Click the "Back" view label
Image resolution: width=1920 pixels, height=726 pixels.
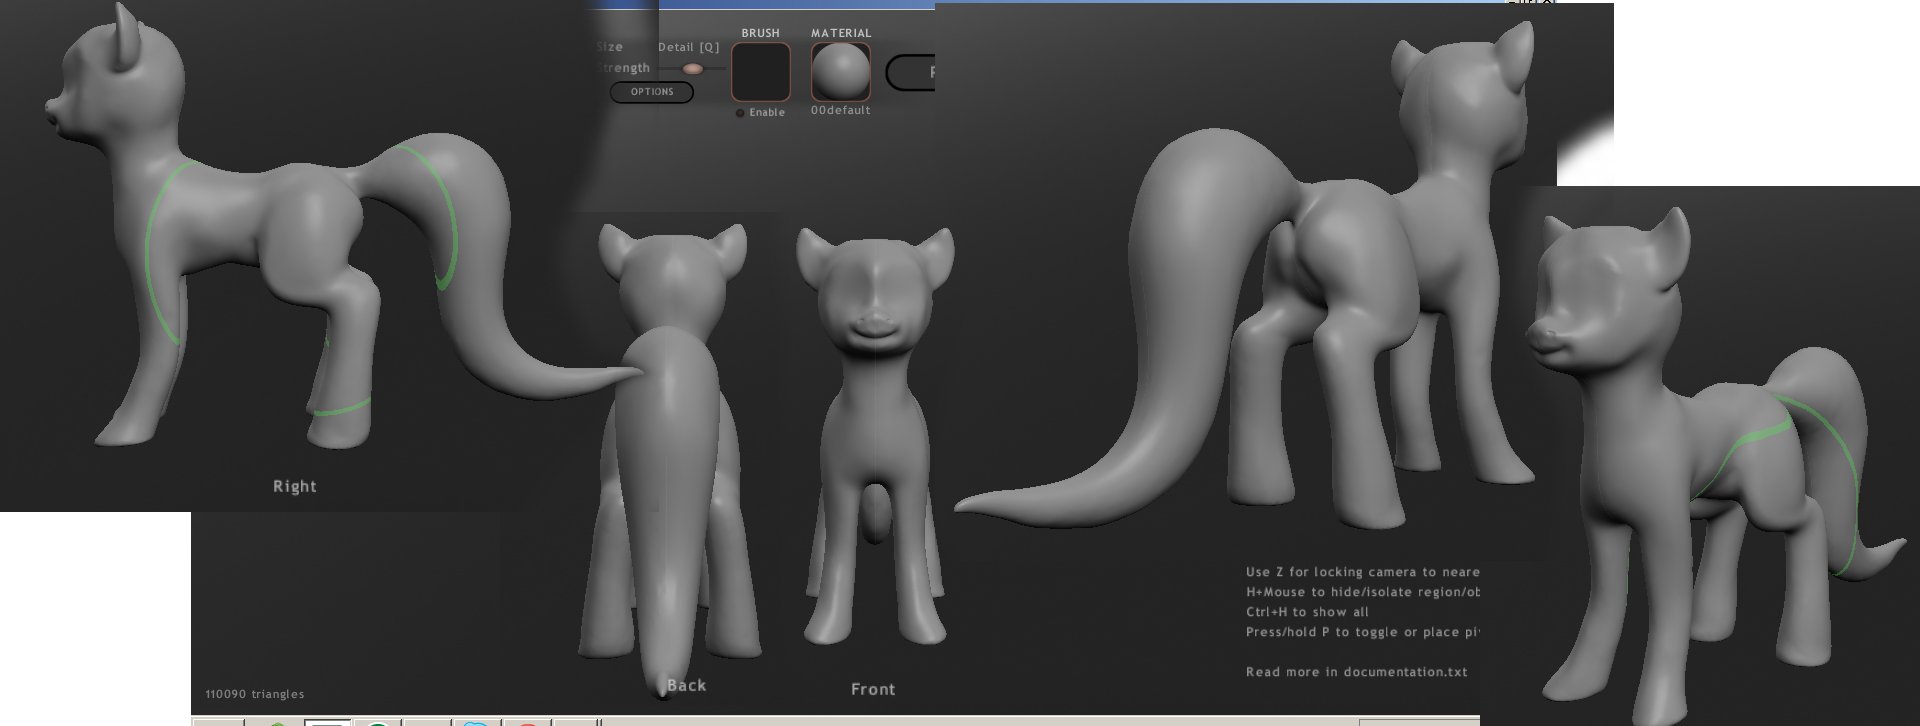pyautogui.click(x=686, y=685)
